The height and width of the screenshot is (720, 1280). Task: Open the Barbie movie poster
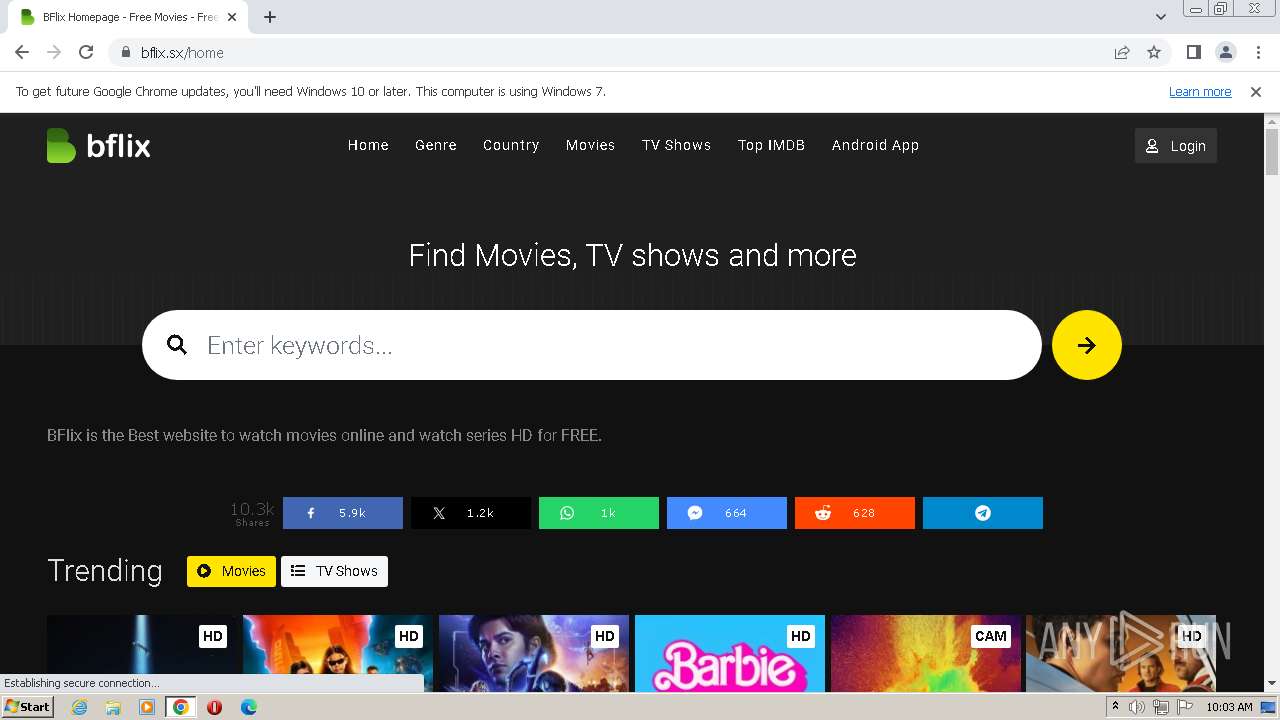pos(730,653)
